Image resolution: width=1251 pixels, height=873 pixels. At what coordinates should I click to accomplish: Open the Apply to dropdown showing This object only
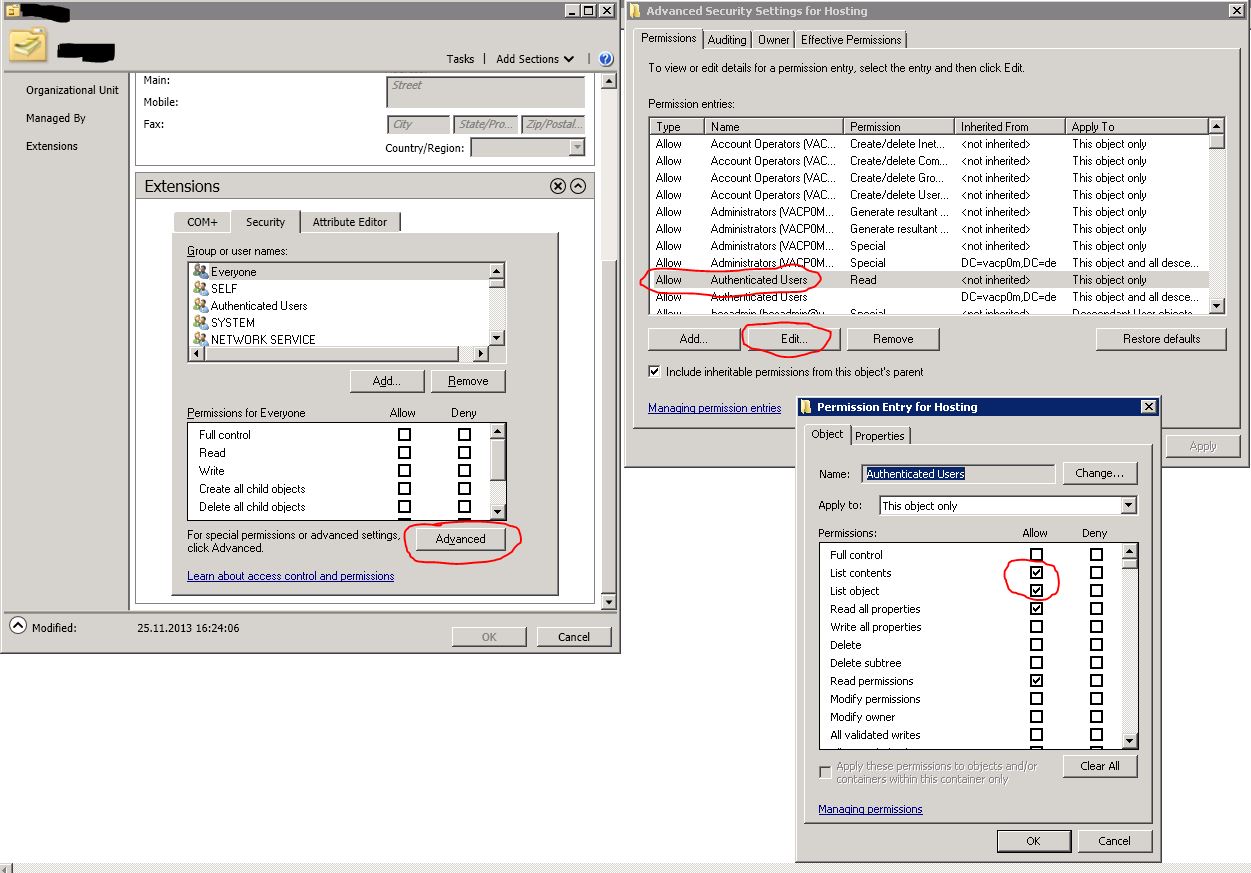pos(1129,505)
